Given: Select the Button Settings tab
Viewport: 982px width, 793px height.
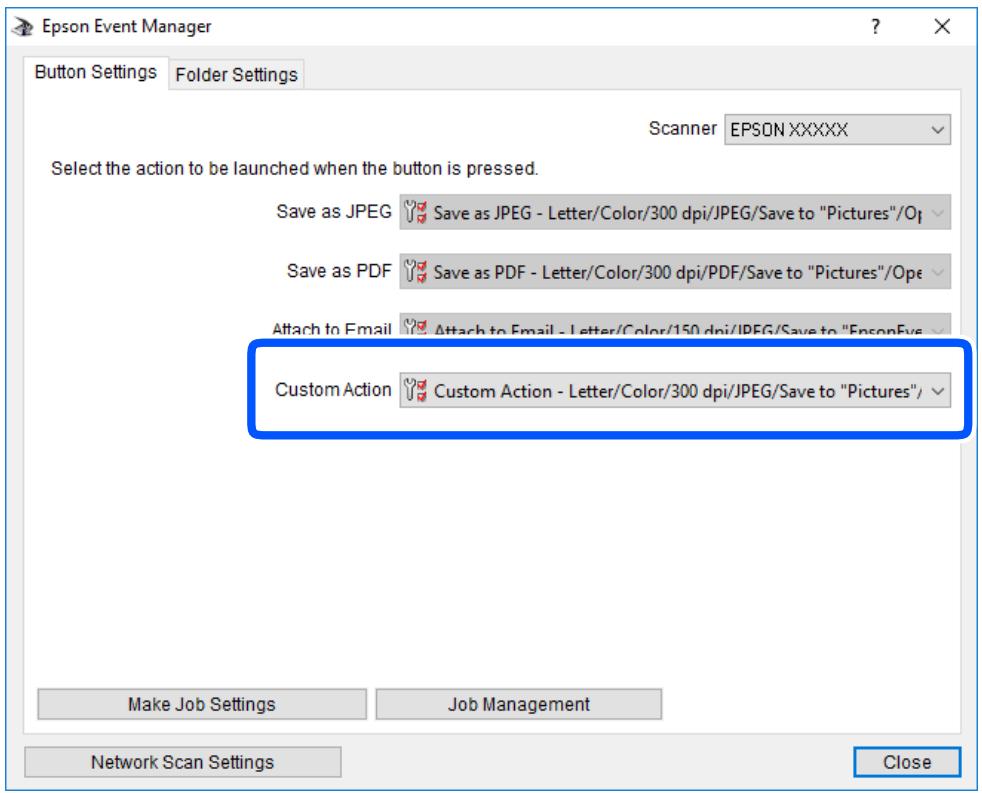Looking at the screenshot, I should click(x=96, y=72).
